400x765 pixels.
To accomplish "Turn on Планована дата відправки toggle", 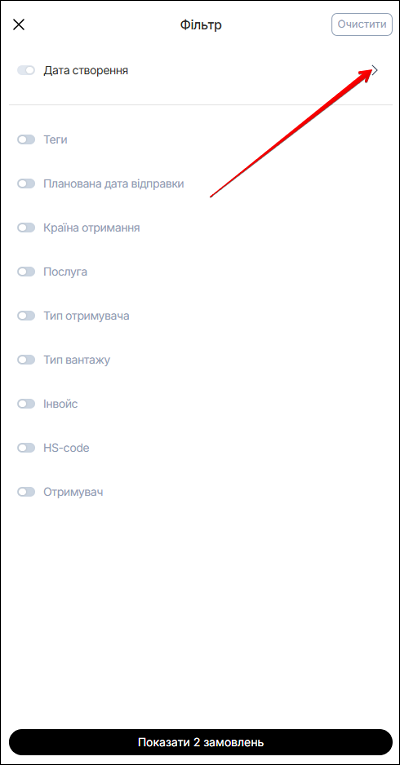I will tap(26, 183).
